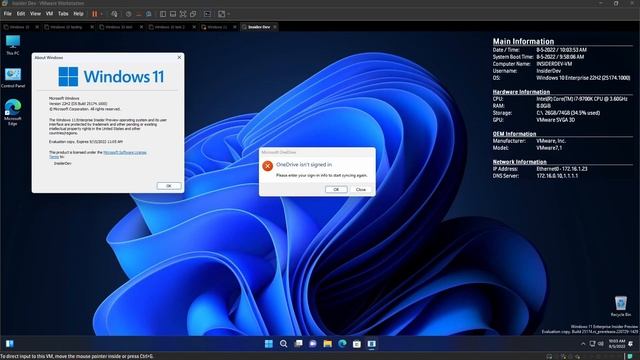The width and height of the screenshot is (640, 360).
Task: Close the Windows 10 testing tab
Action: [x=92, y=27]
